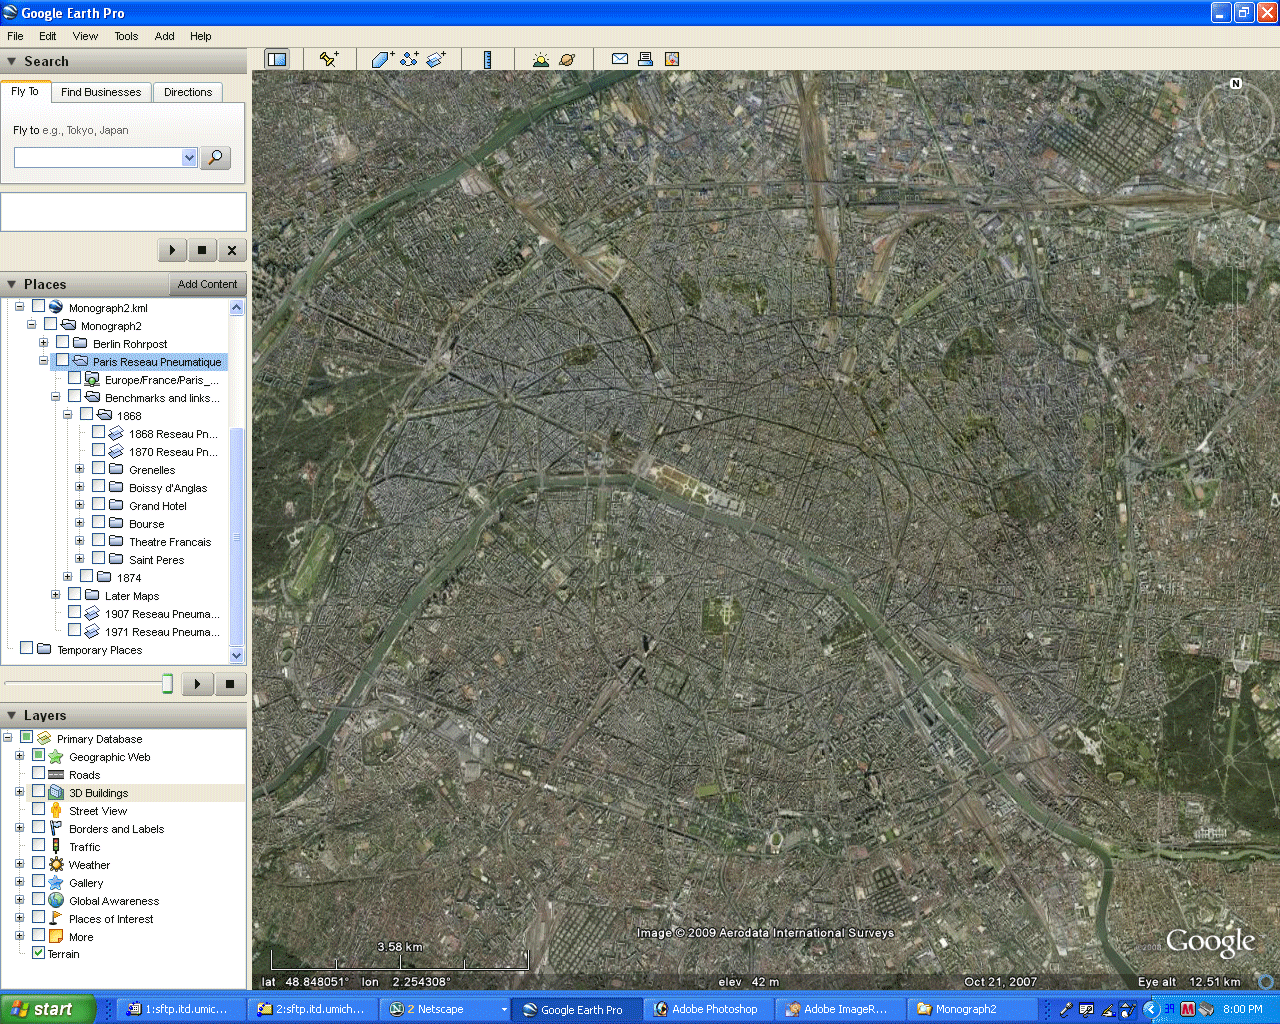Click the Add Polygon icon
Image resolution: width=1280 pixels, height=1024 pixels.
coord(383,59)
